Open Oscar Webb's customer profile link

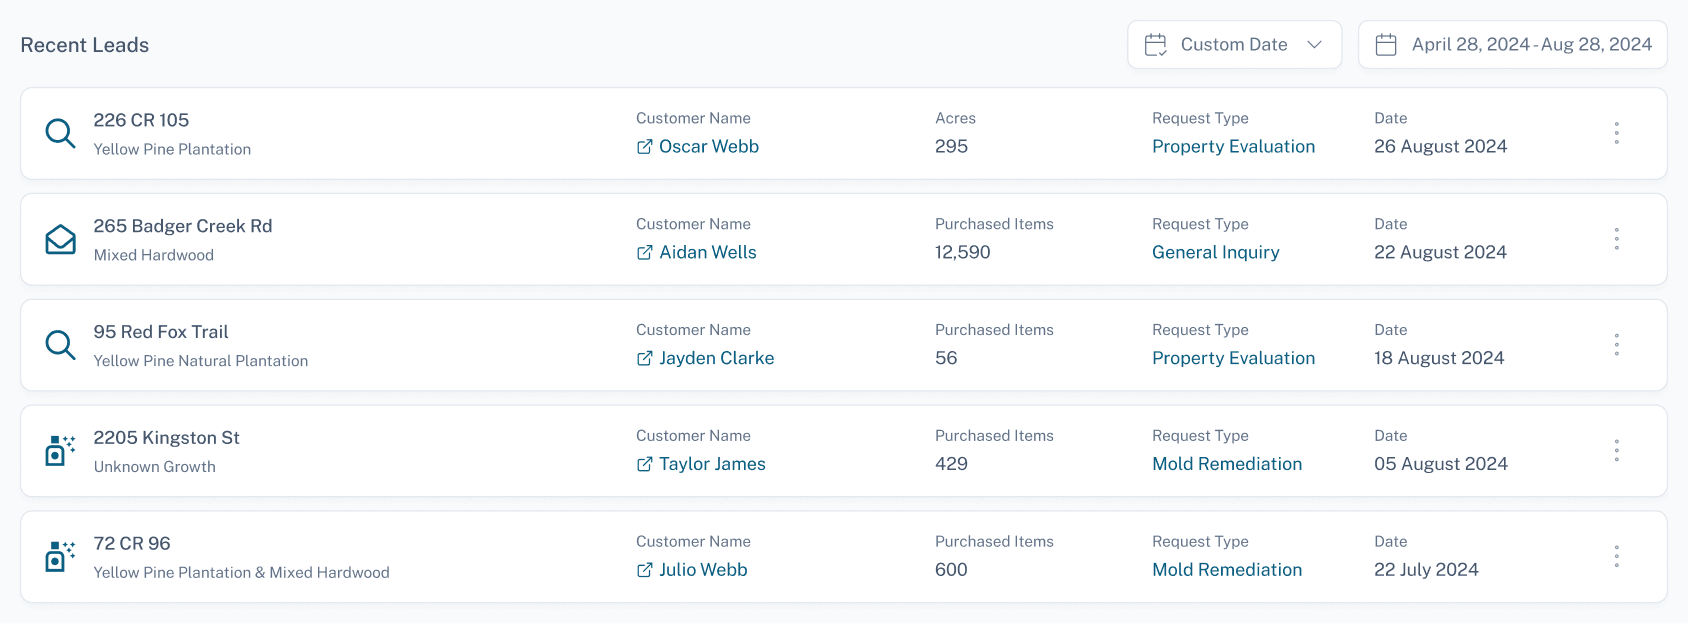[708, 147]
